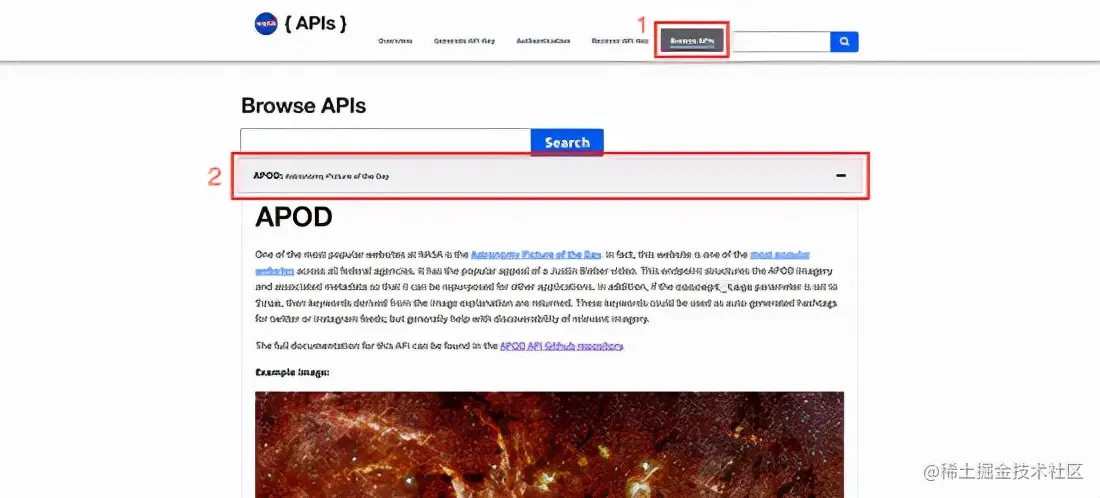The image size is (1100, 498).
Task: Click the Browse APIs page heading
Action: 304,106
